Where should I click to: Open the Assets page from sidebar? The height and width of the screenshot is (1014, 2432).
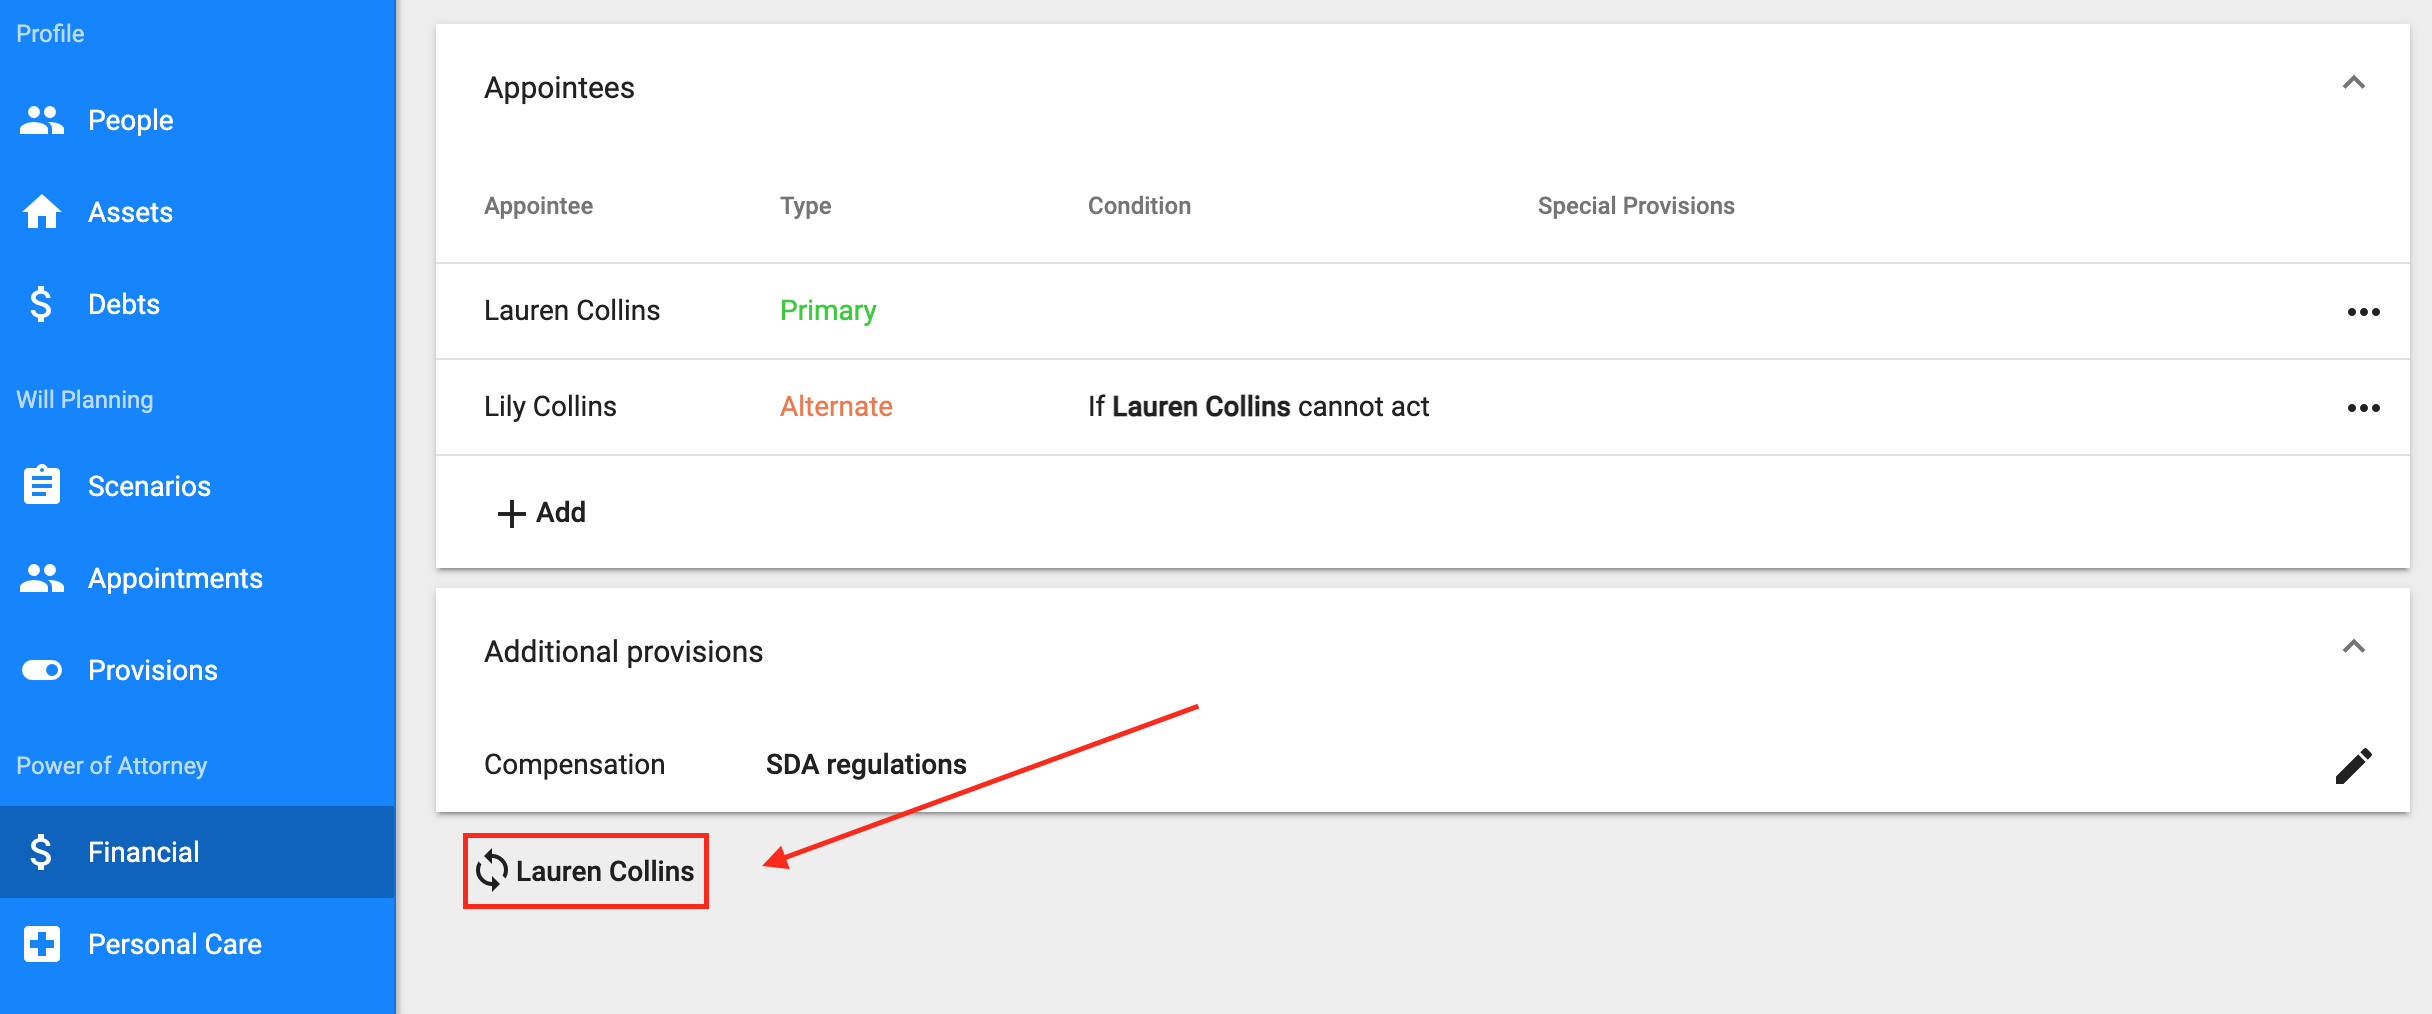198,212
